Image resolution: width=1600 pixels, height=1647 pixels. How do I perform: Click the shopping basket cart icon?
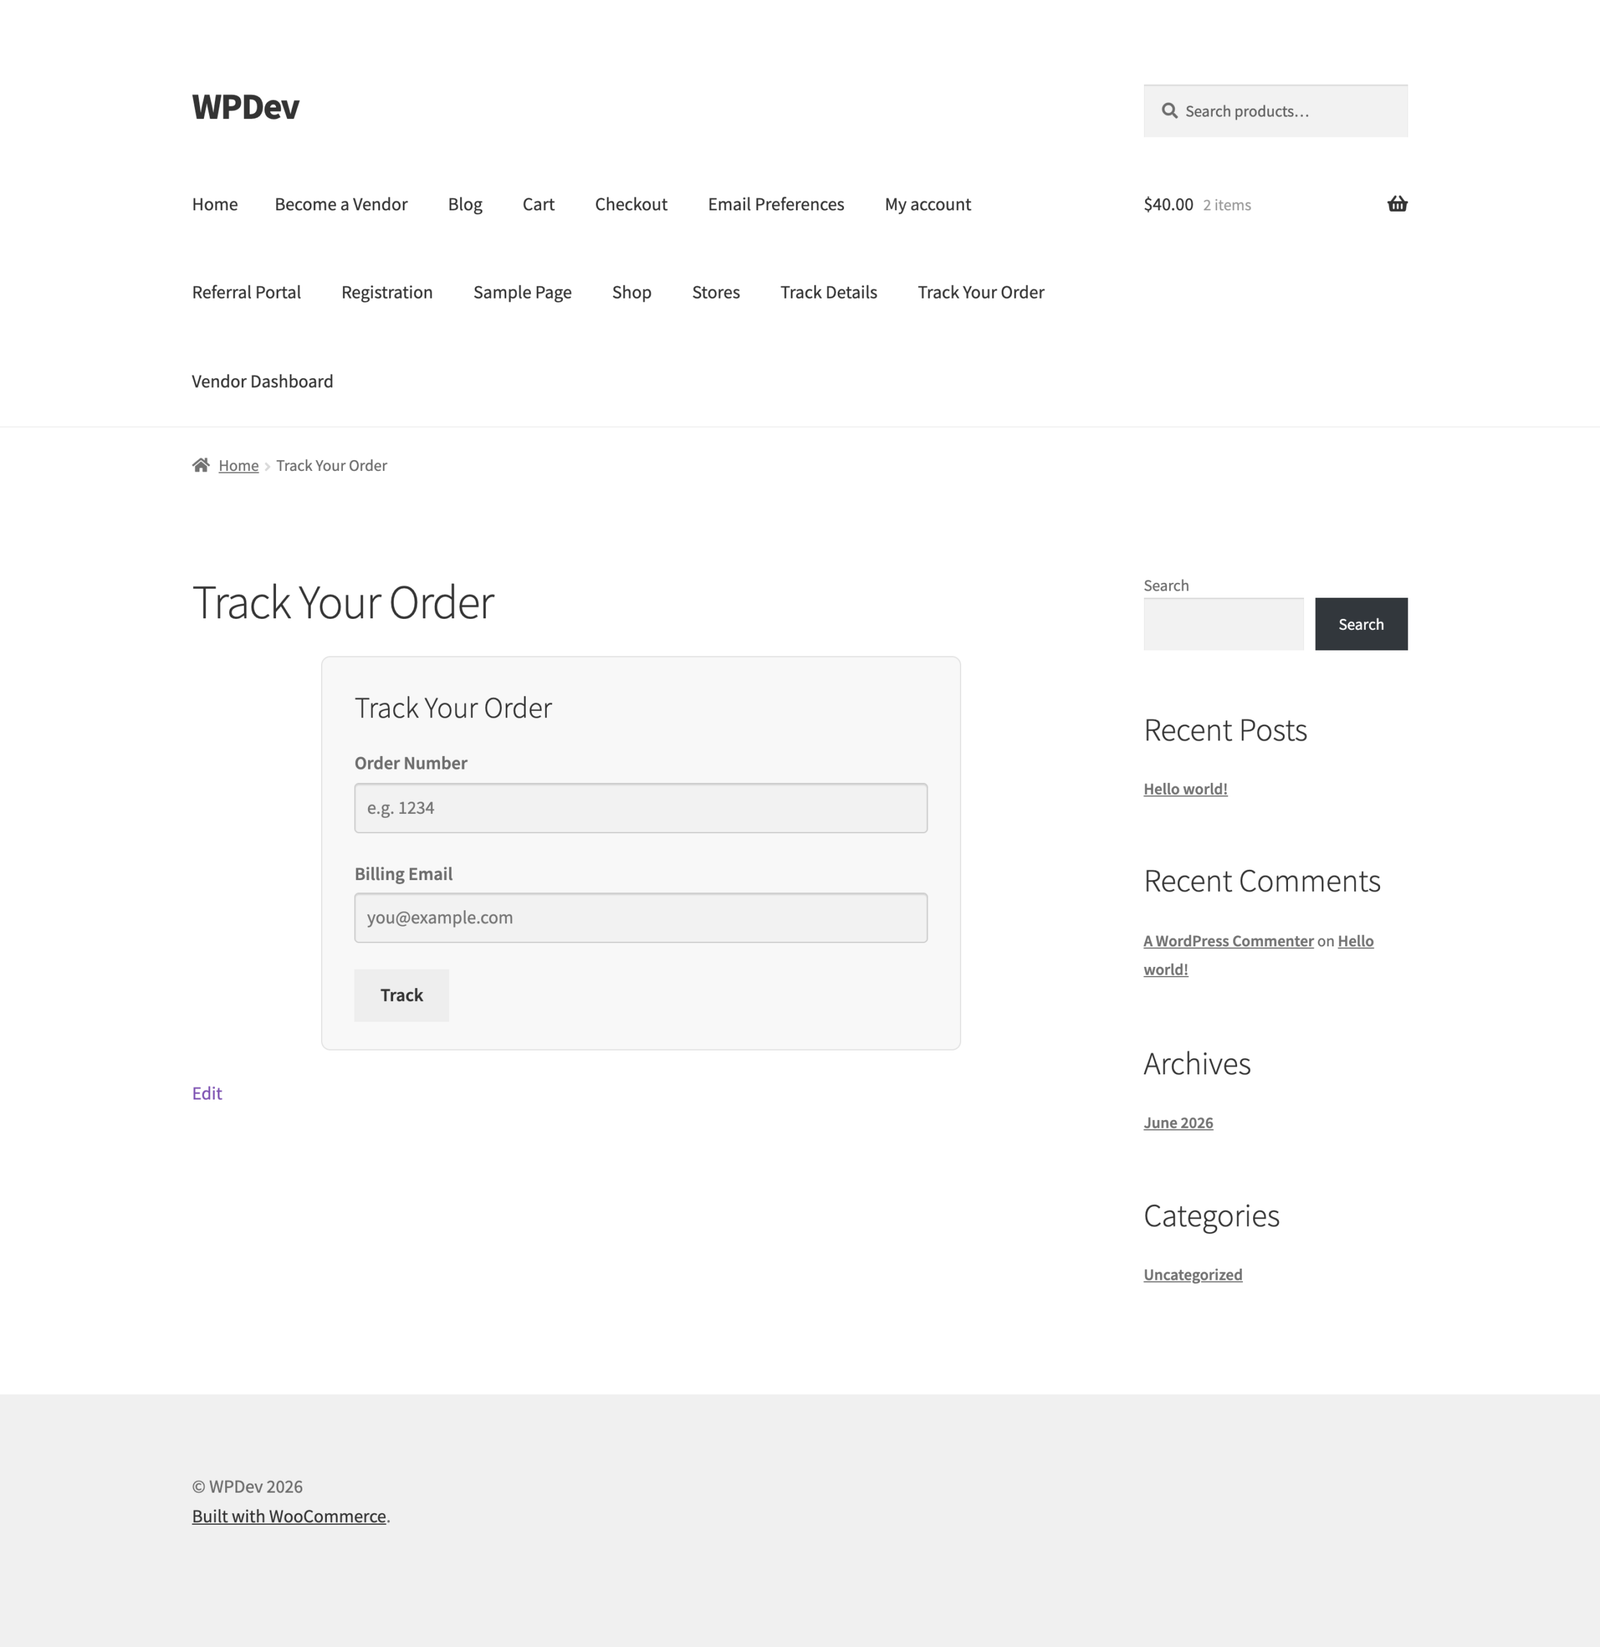(x=1397, y=204)
